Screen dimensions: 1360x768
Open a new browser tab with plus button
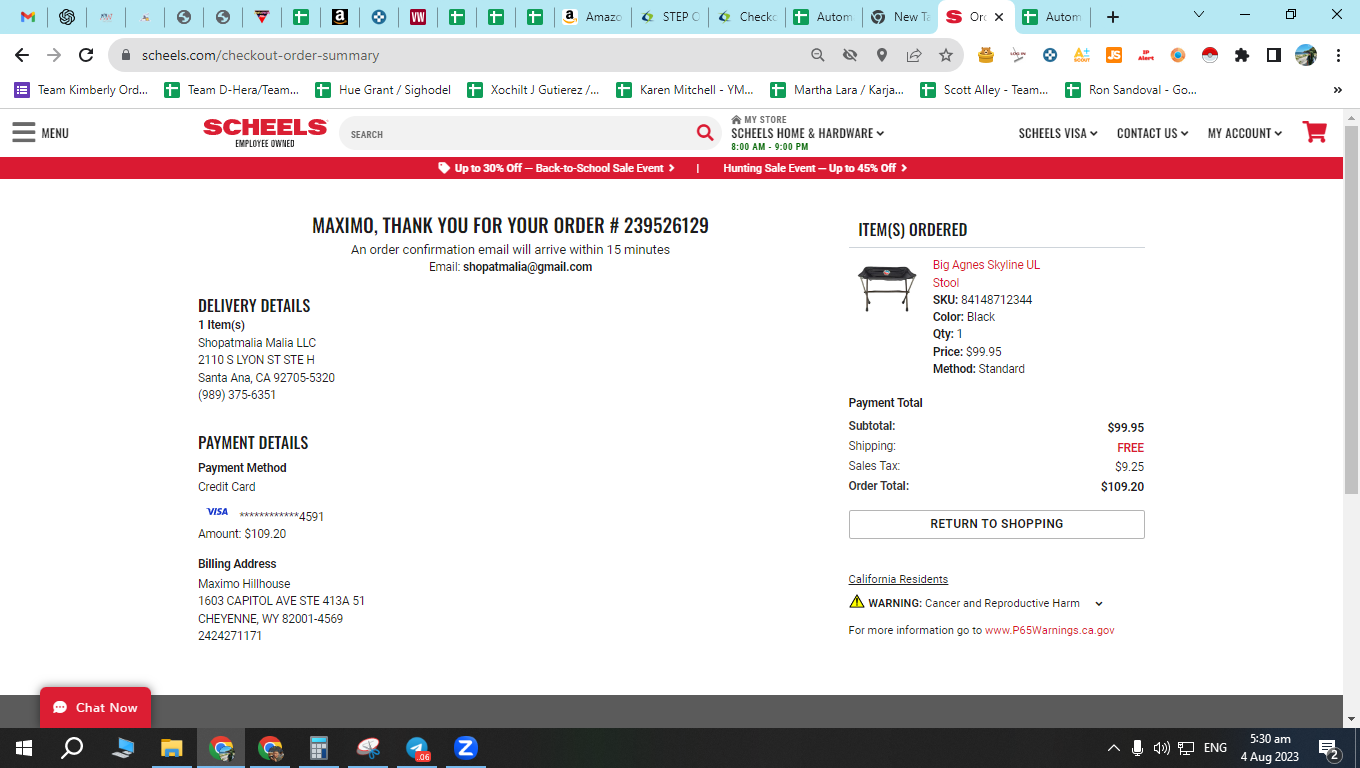(x=1113, y=17)
